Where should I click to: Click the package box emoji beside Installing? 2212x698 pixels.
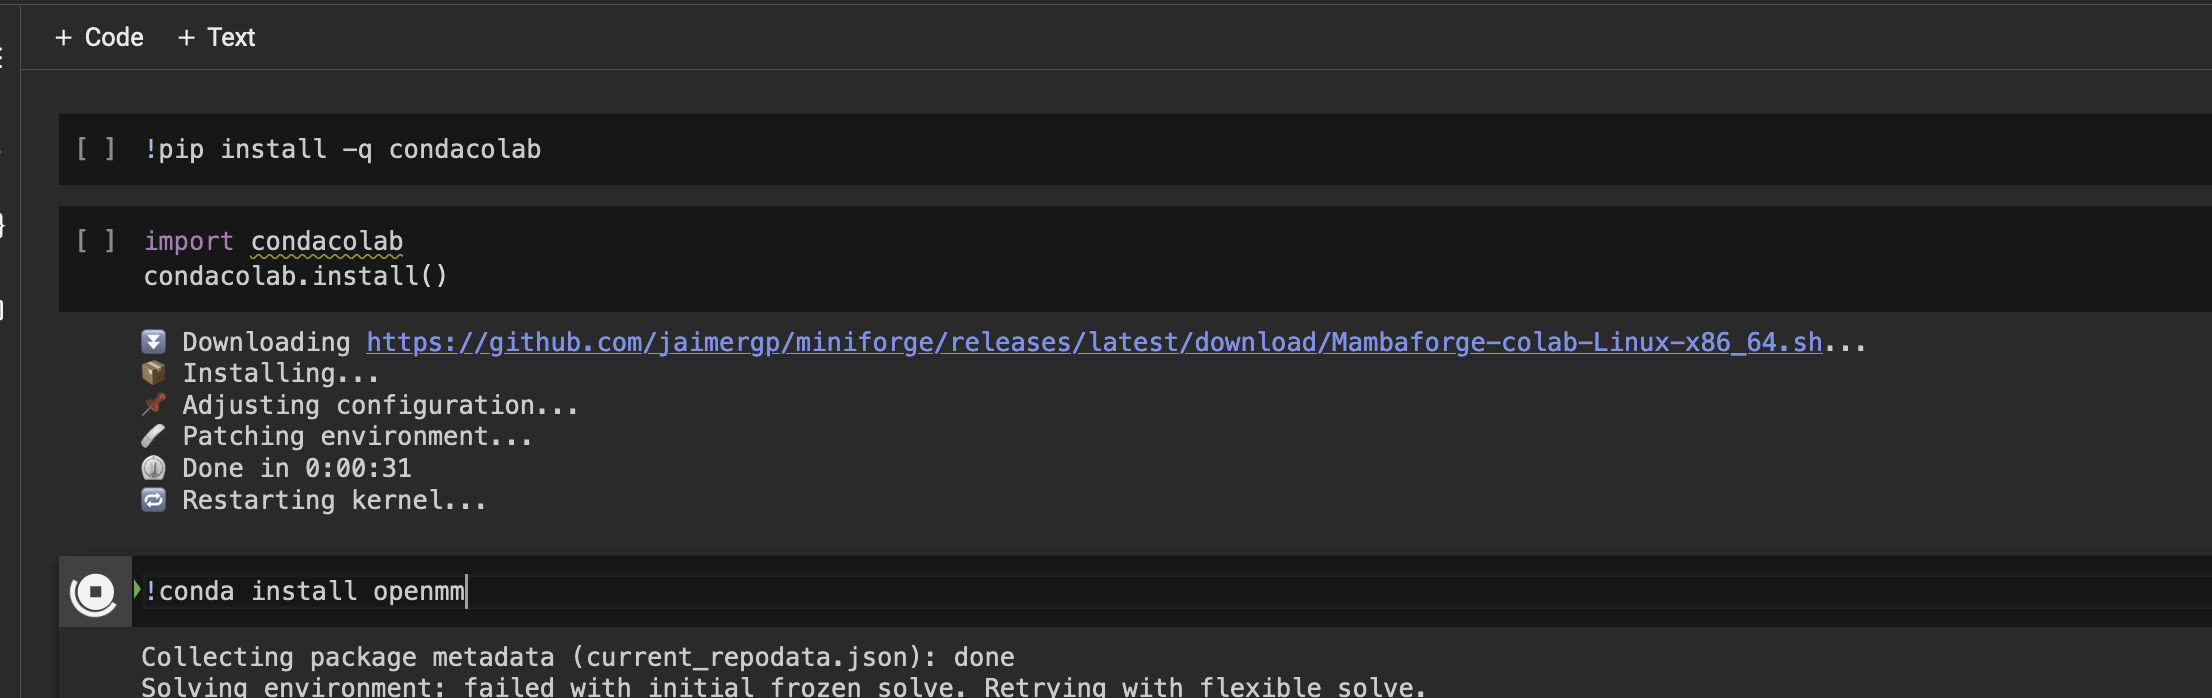coord(153,373)
